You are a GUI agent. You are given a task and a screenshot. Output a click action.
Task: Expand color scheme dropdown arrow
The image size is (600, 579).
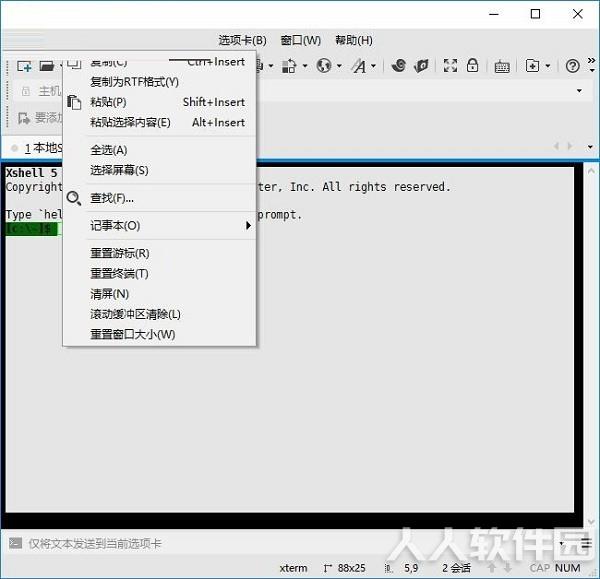[305, 66]
